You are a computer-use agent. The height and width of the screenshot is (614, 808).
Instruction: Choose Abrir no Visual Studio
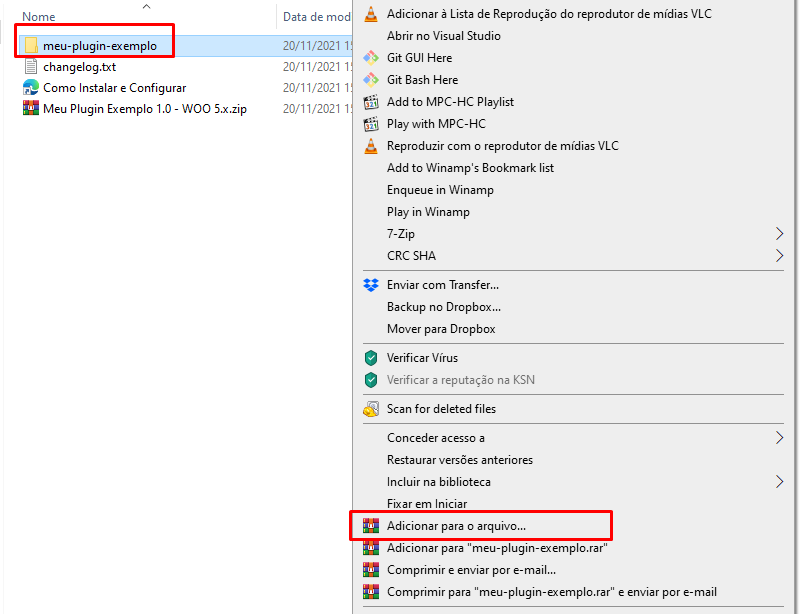tap(443, 36)
